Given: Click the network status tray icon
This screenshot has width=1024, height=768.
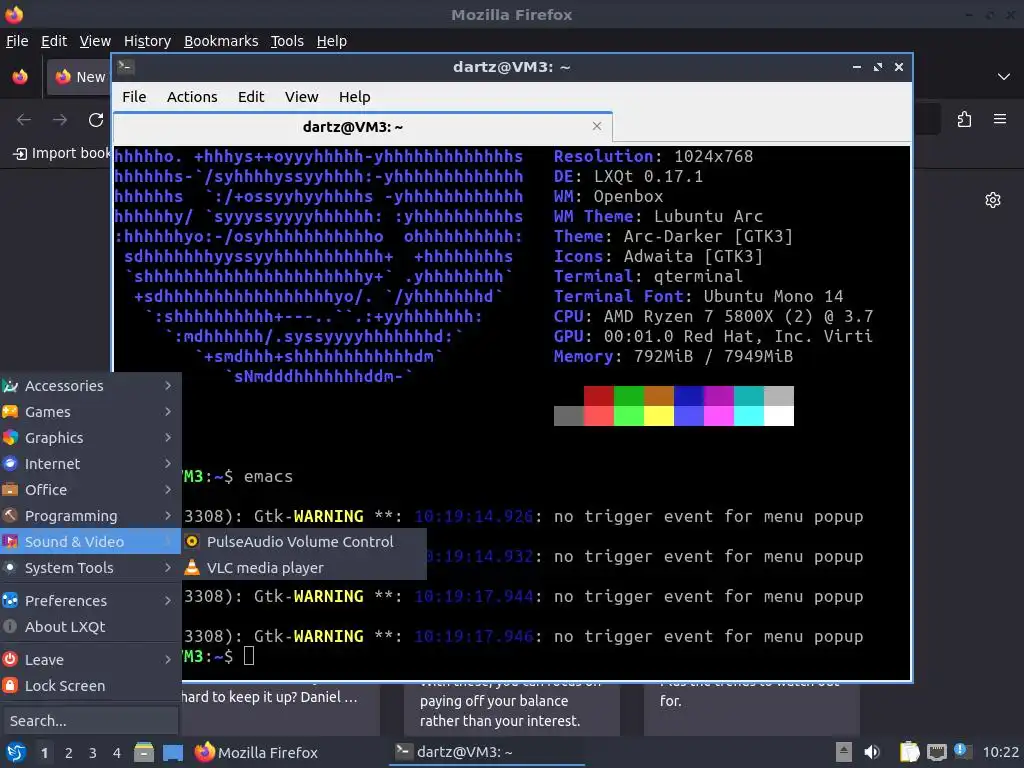Looking at the screenshot, I should [936, 752].
